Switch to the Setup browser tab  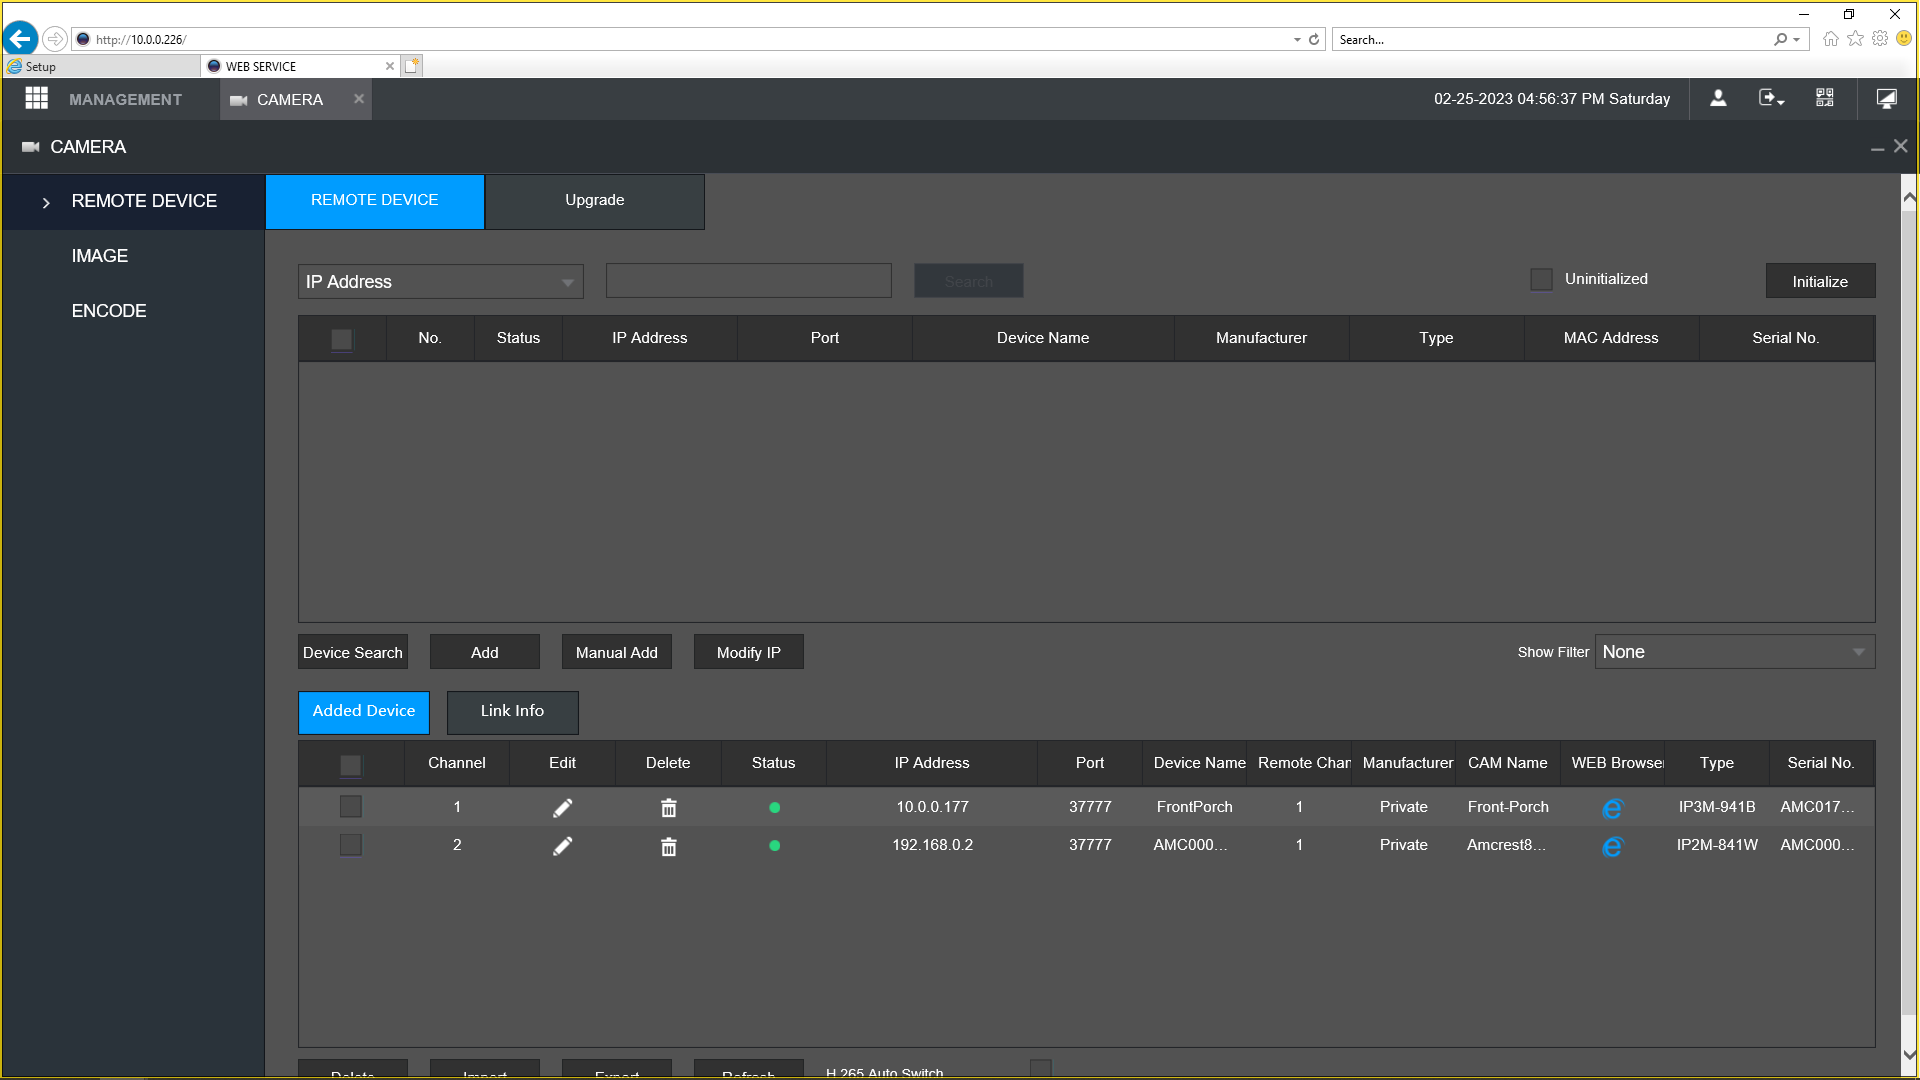(100, 66)
